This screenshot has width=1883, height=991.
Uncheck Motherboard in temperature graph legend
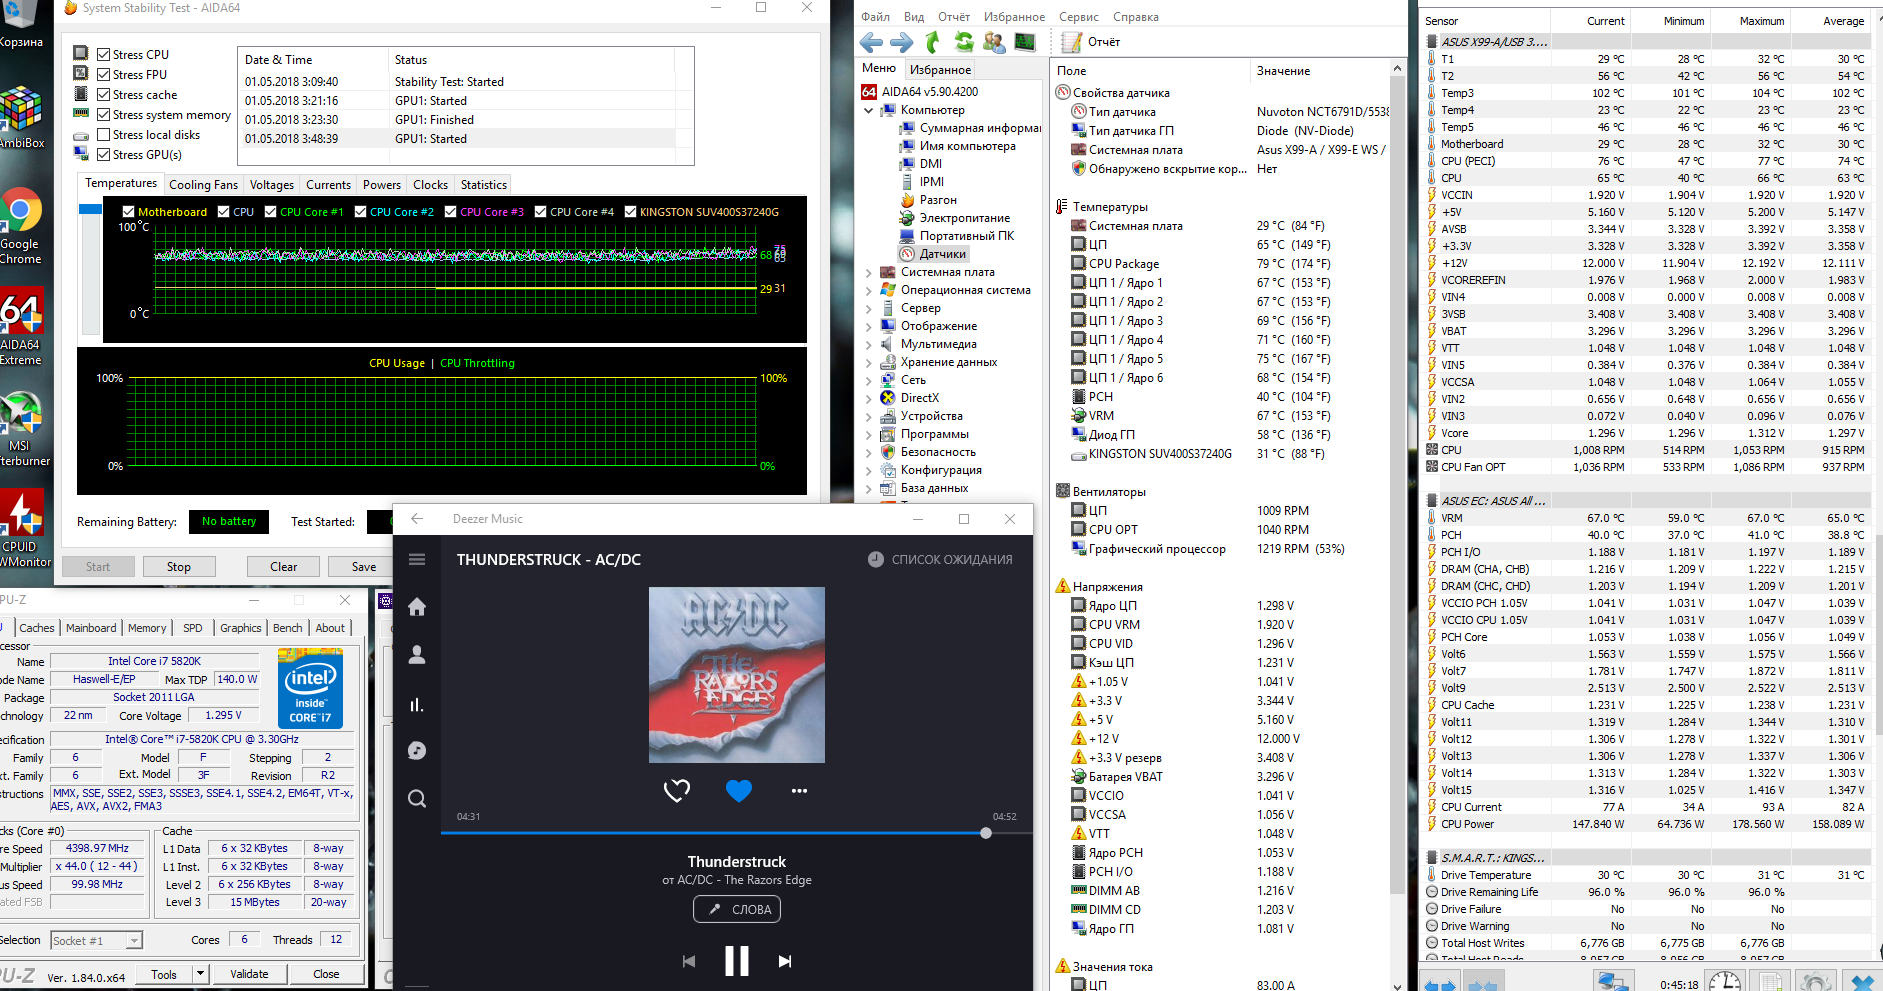pos(128,211)
